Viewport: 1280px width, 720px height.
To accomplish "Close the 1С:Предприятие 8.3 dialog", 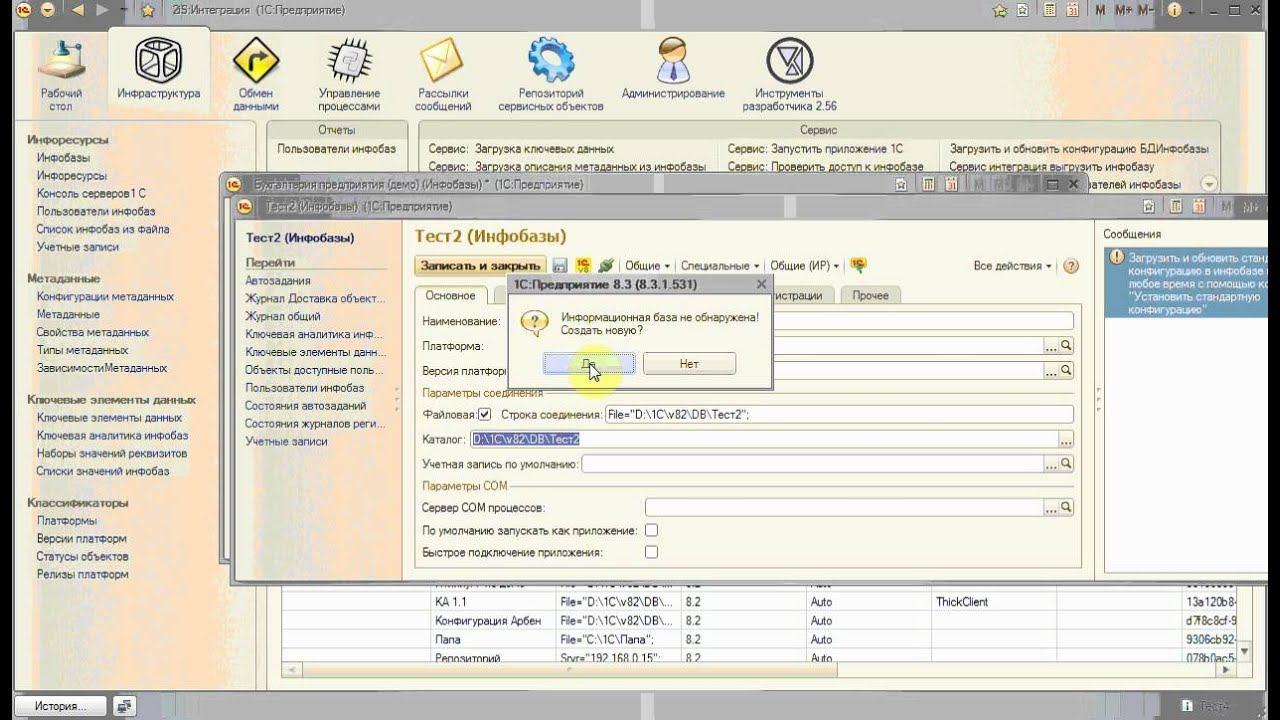I will click(x=761, y=284).
